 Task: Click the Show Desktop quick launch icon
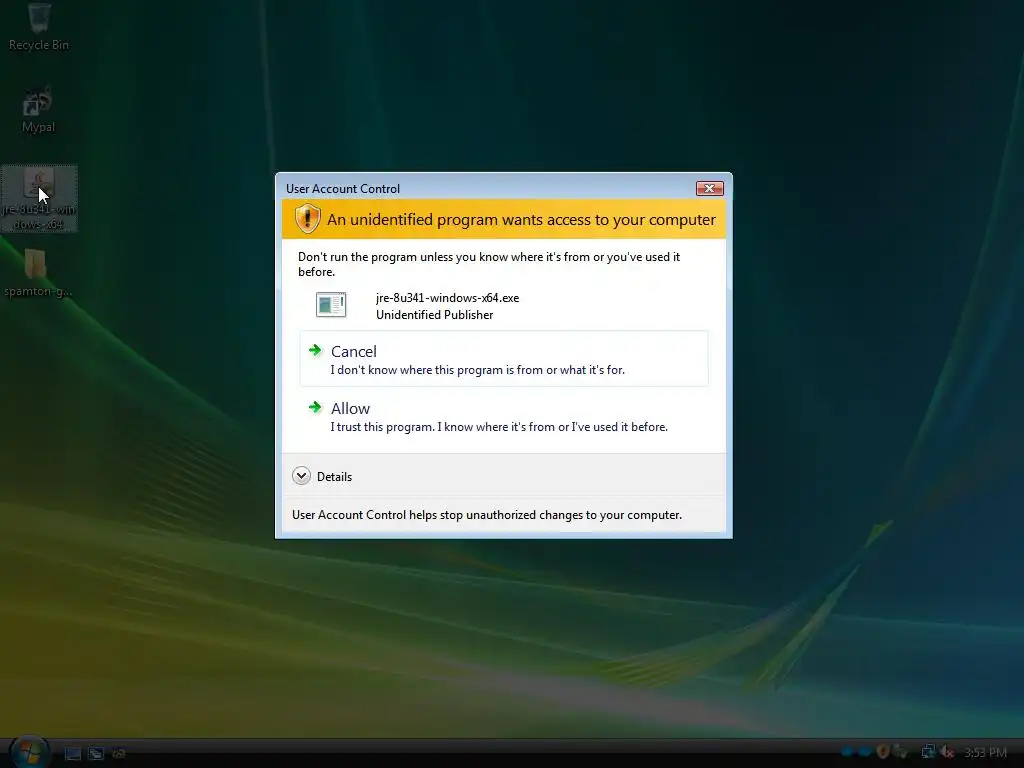72,754
